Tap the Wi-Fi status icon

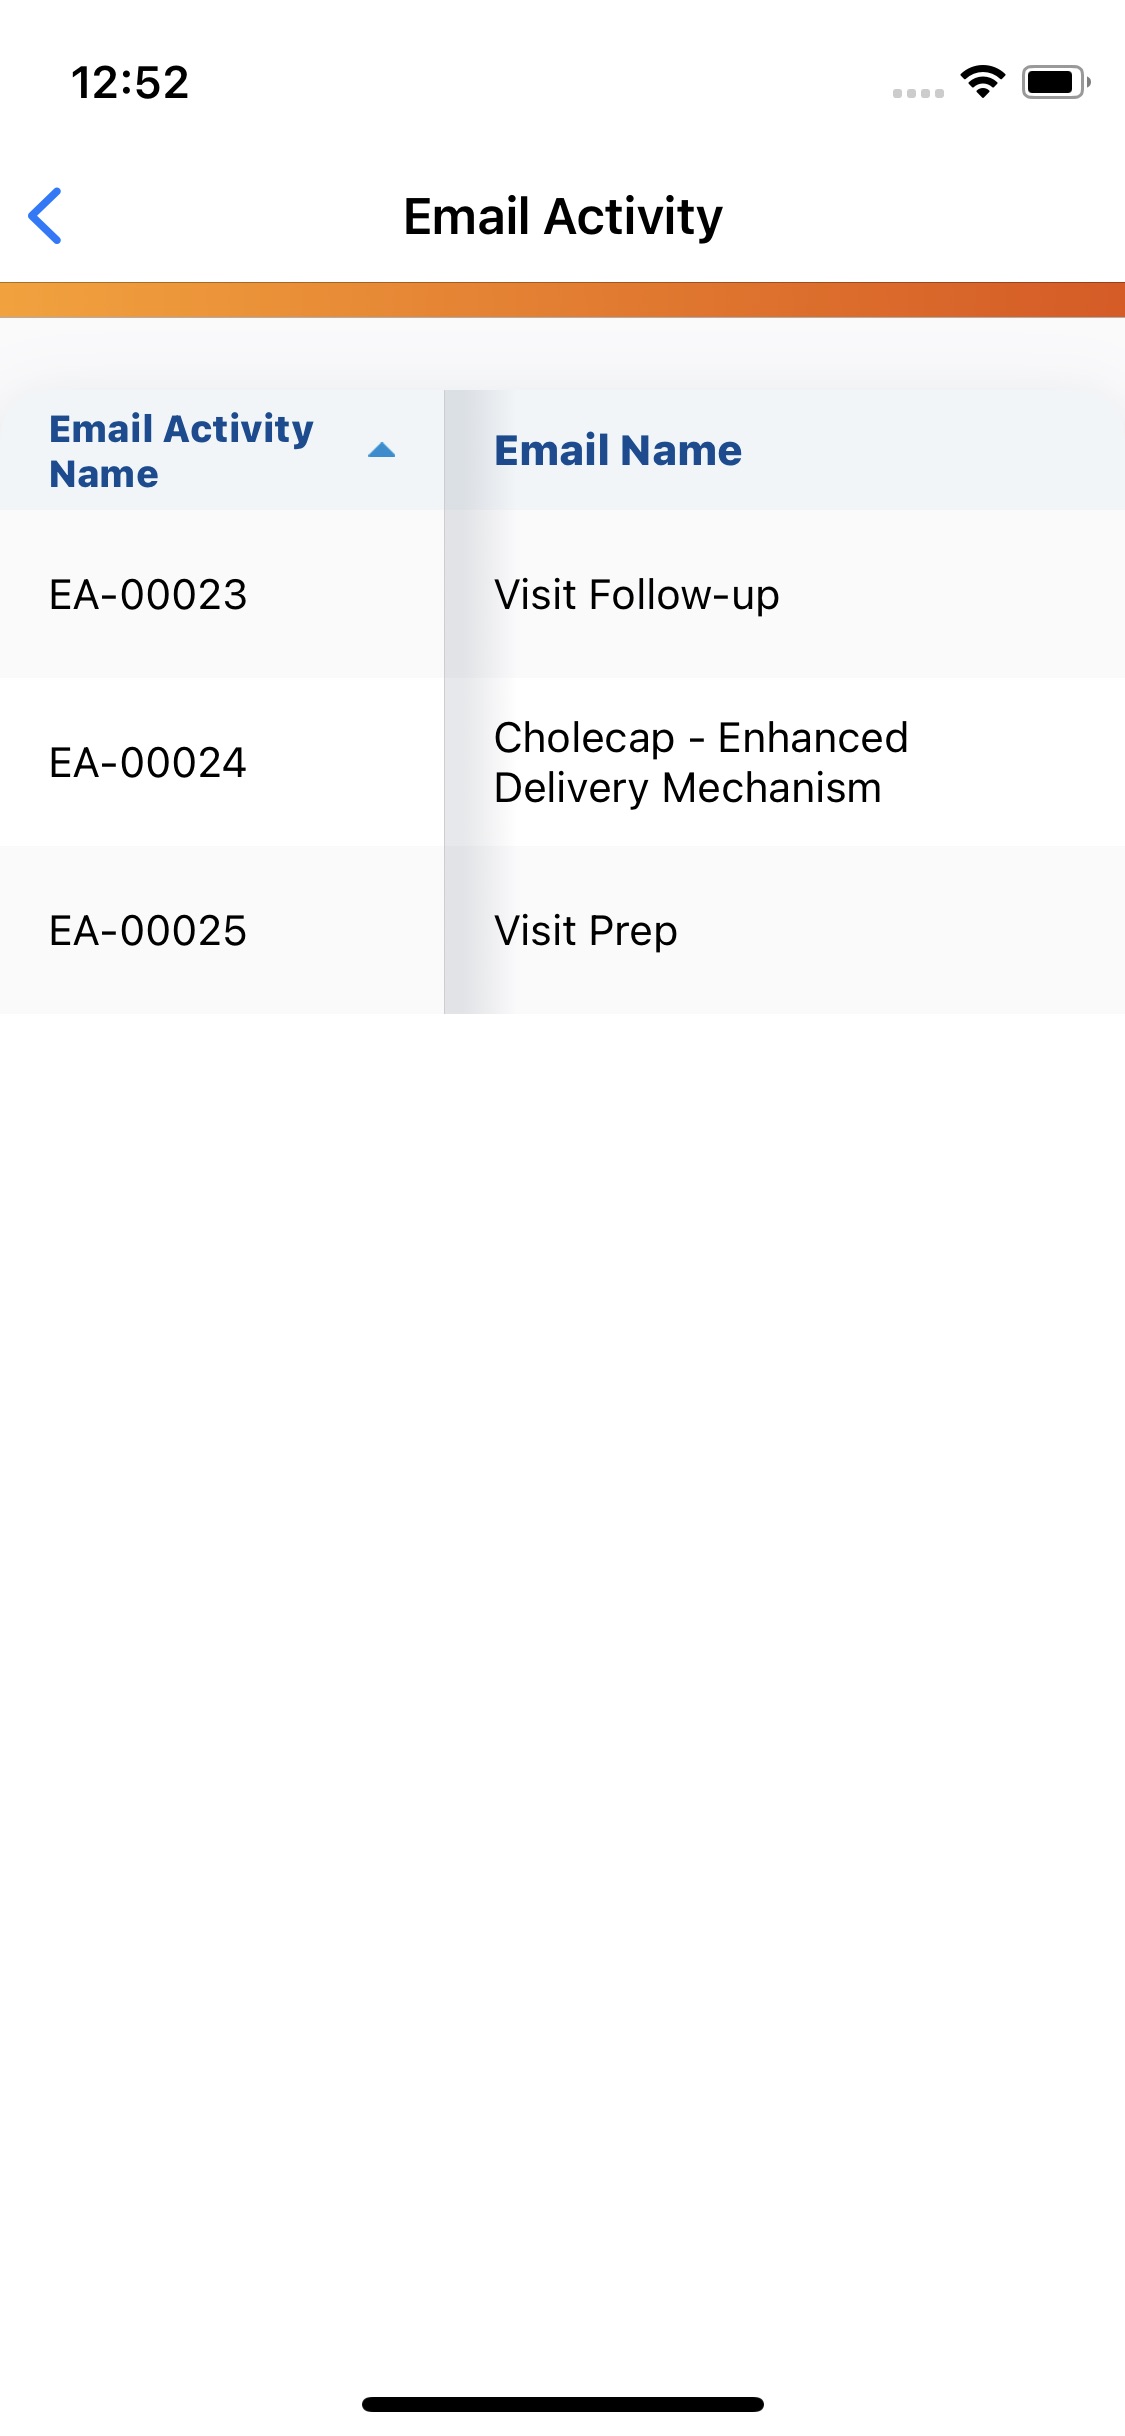click(982, 82)
